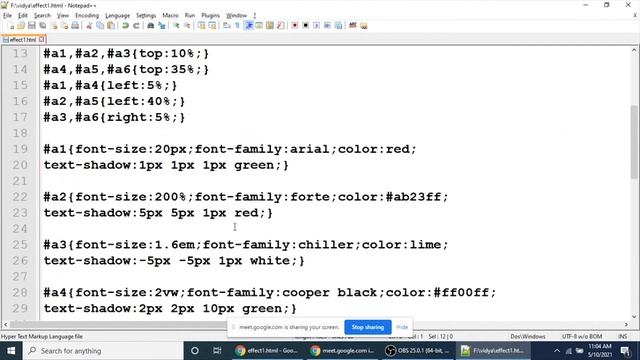Click the Close file toolbar icon

(53, 26)
